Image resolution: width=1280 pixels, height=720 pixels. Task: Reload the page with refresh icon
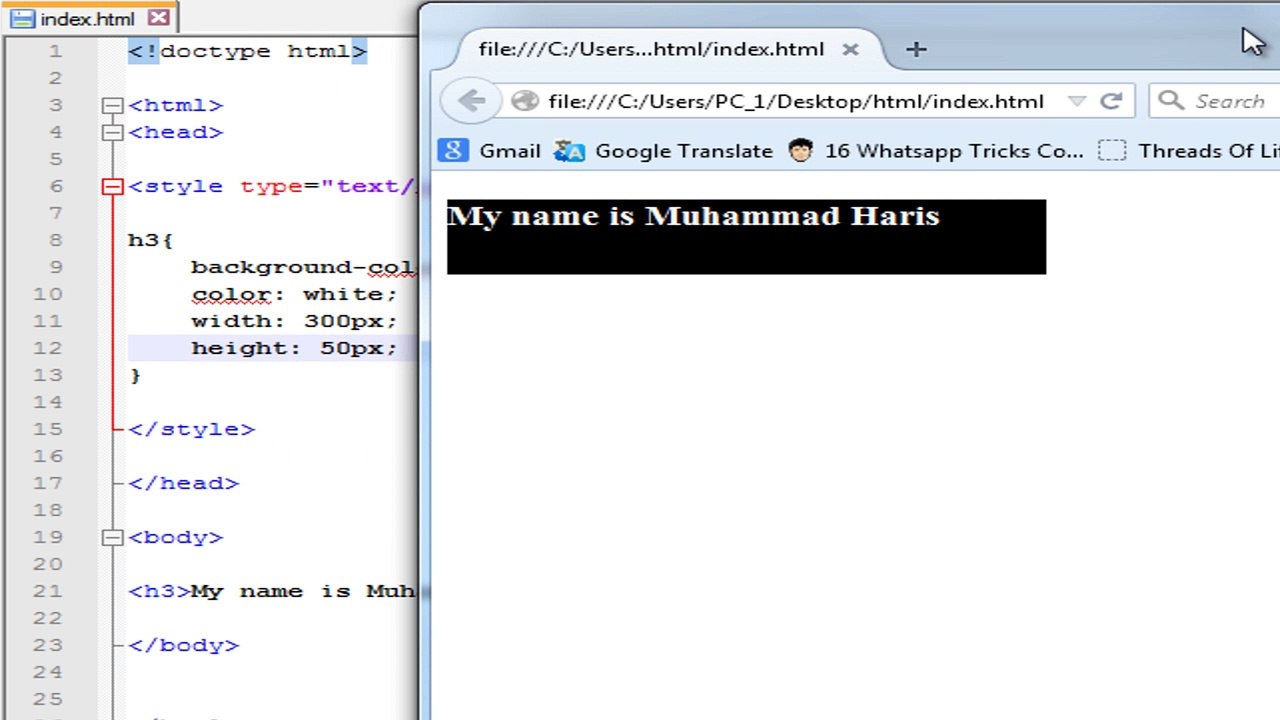click(1111, 101)
